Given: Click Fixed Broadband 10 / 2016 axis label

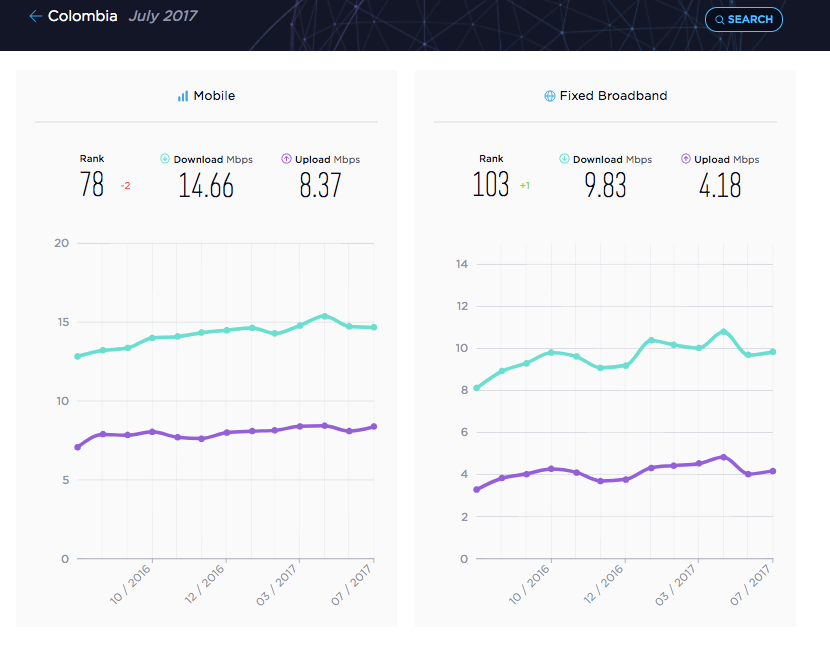Looking at the screenshot, I should click(529, 584).
